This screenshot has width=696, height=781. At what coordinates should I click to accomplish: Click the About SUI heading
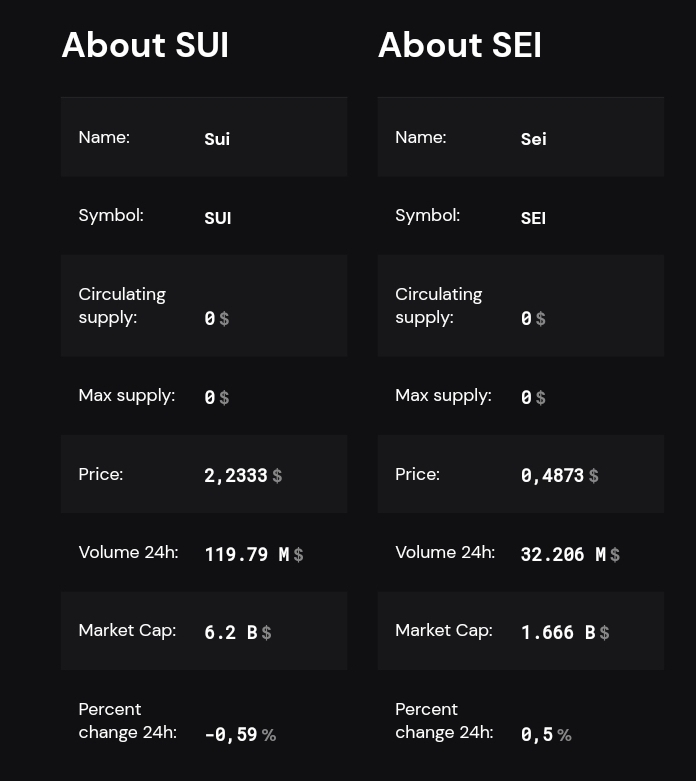click(x=145, y=45)
